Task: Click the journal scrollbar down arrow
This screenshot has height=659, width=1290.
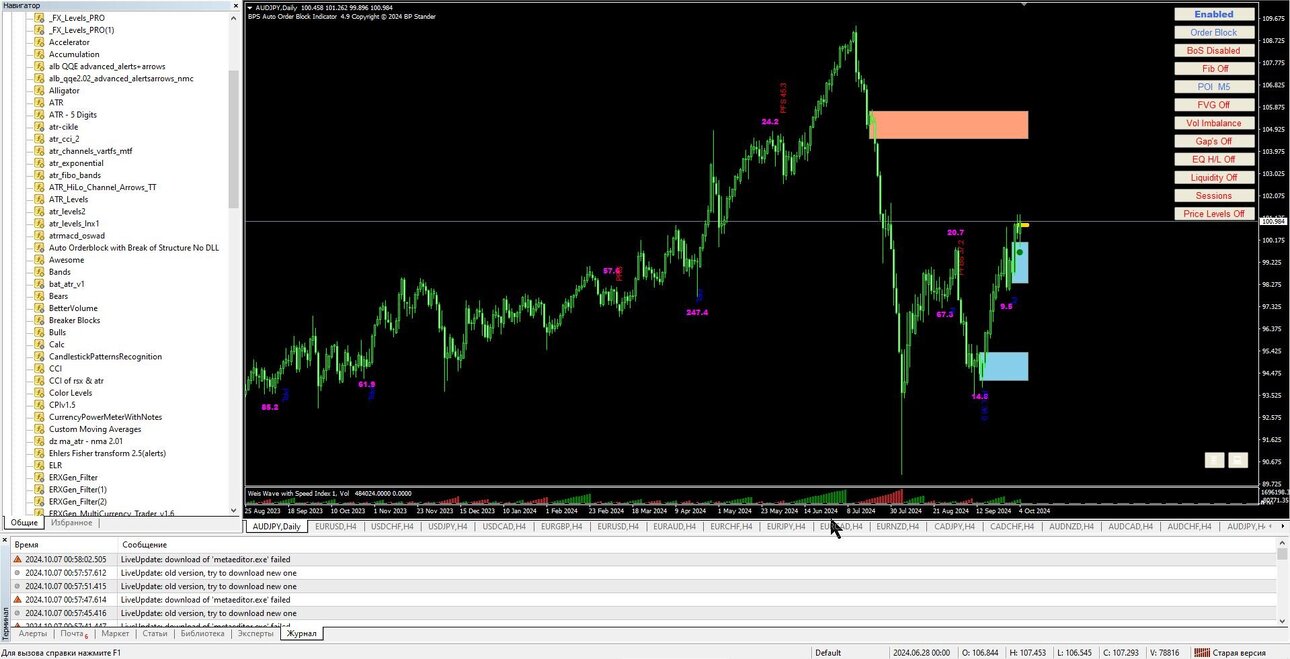Action: pyautogui.click(x=1283, y=620)
